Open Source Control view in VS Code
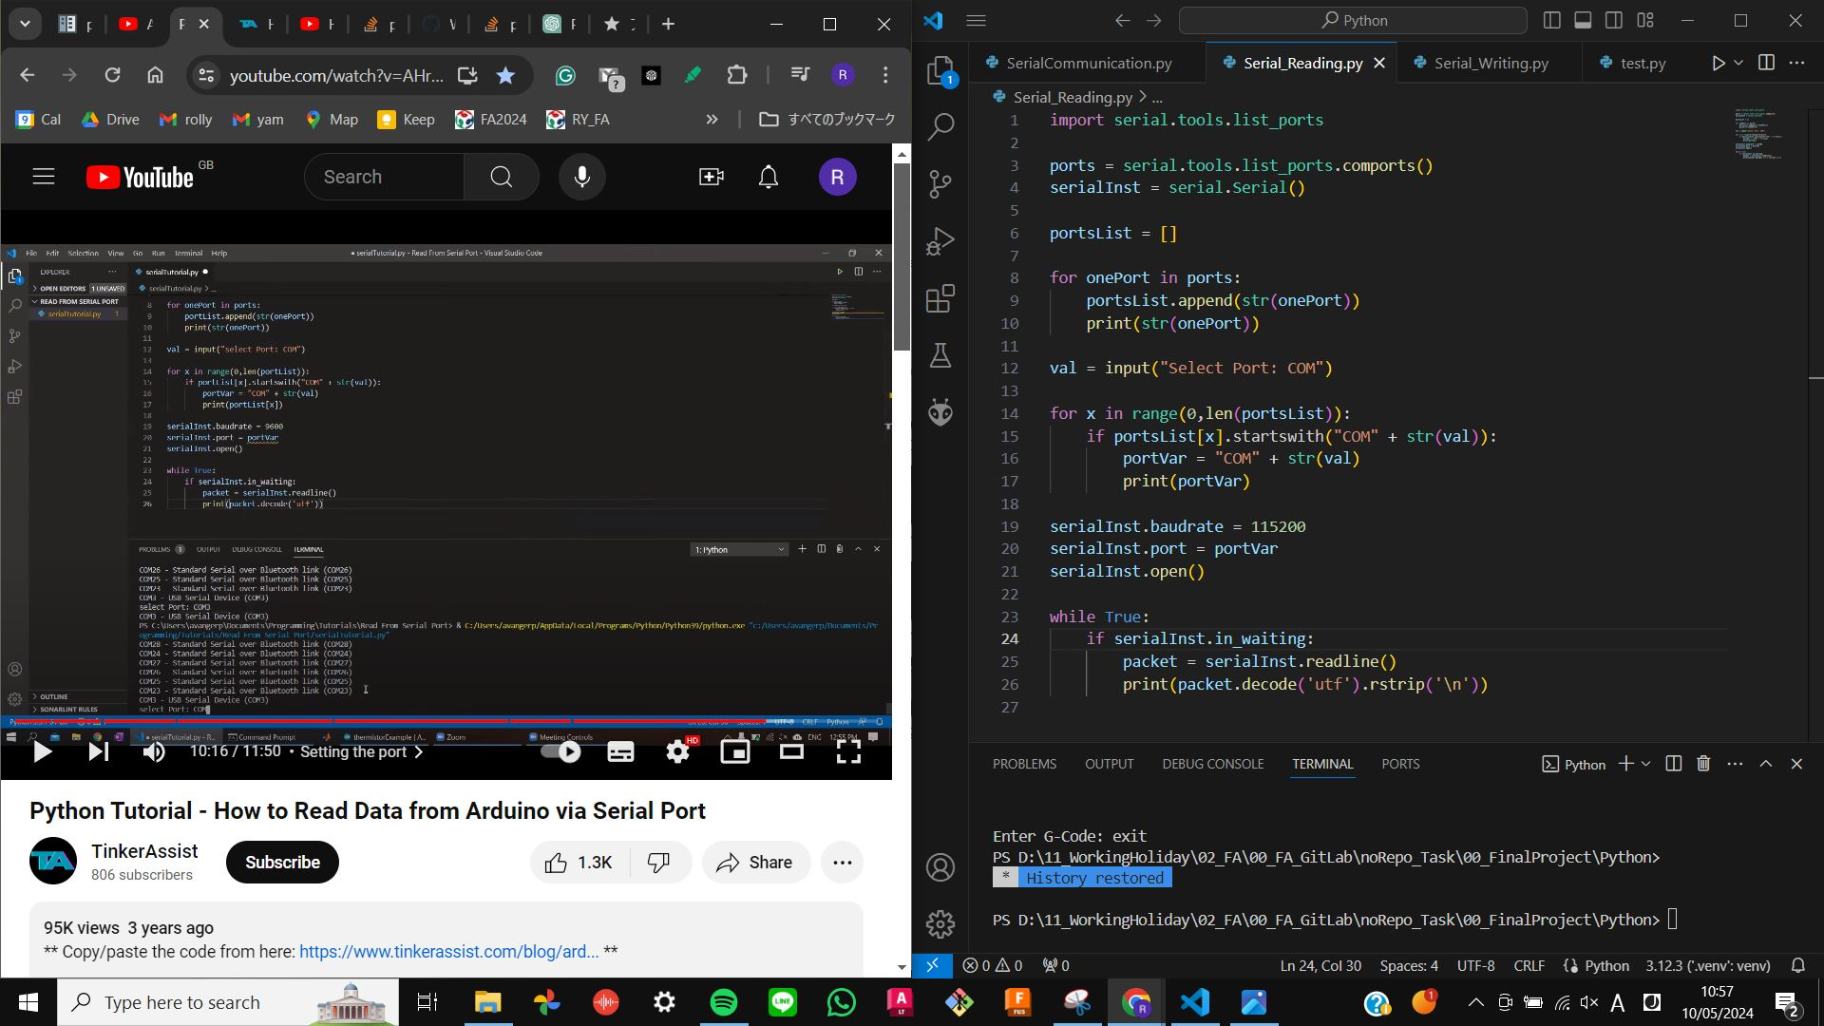Image resolution: width=1824 pixels, height=1026 pixels. tap(941, 183)
